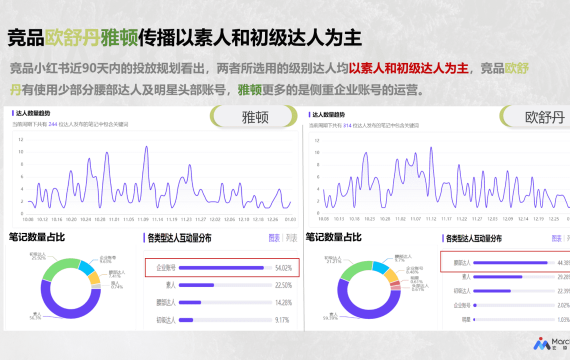Viewport: 570px width, 360px height.
Task: Click the 22.50% value for 素人
Action: pyautogui.click(x=284, y=285)
